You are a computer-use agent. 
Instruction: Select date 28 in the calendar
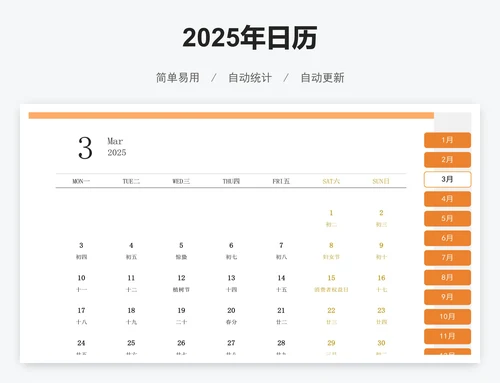[x=281, y=343]
